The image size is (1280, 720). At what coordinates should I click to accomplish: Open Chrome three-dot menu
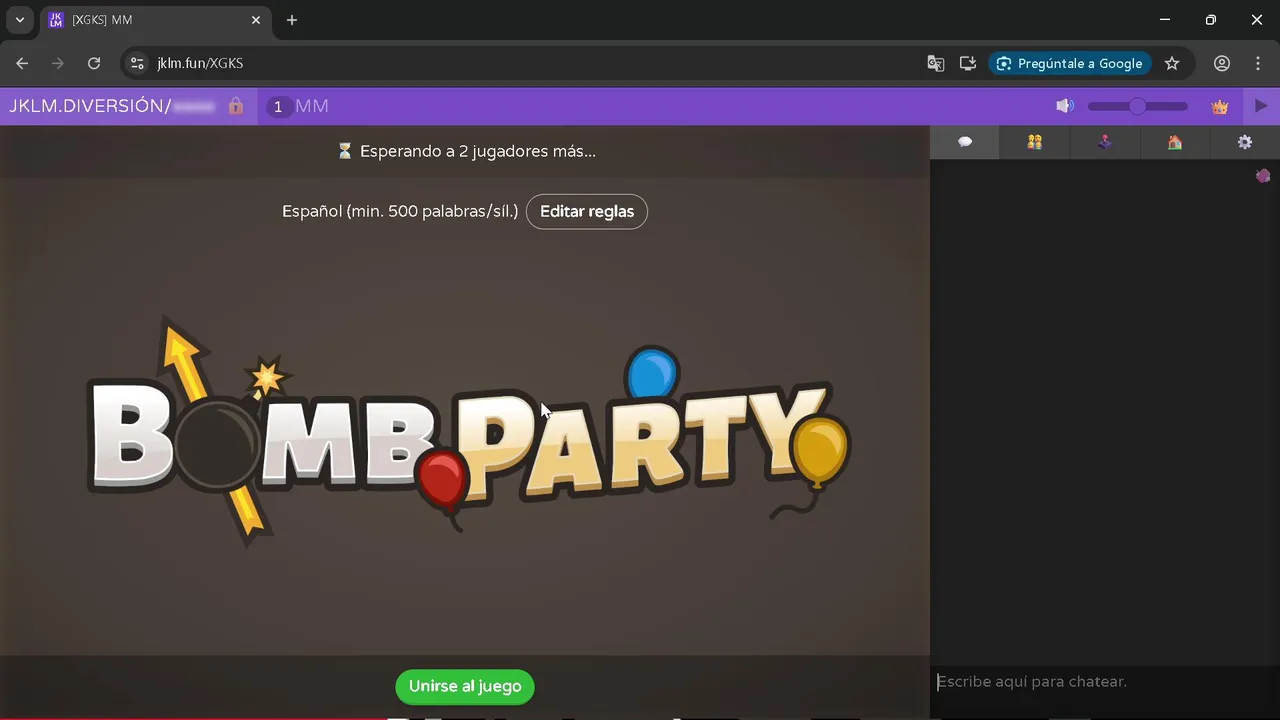coord(1258,63)
